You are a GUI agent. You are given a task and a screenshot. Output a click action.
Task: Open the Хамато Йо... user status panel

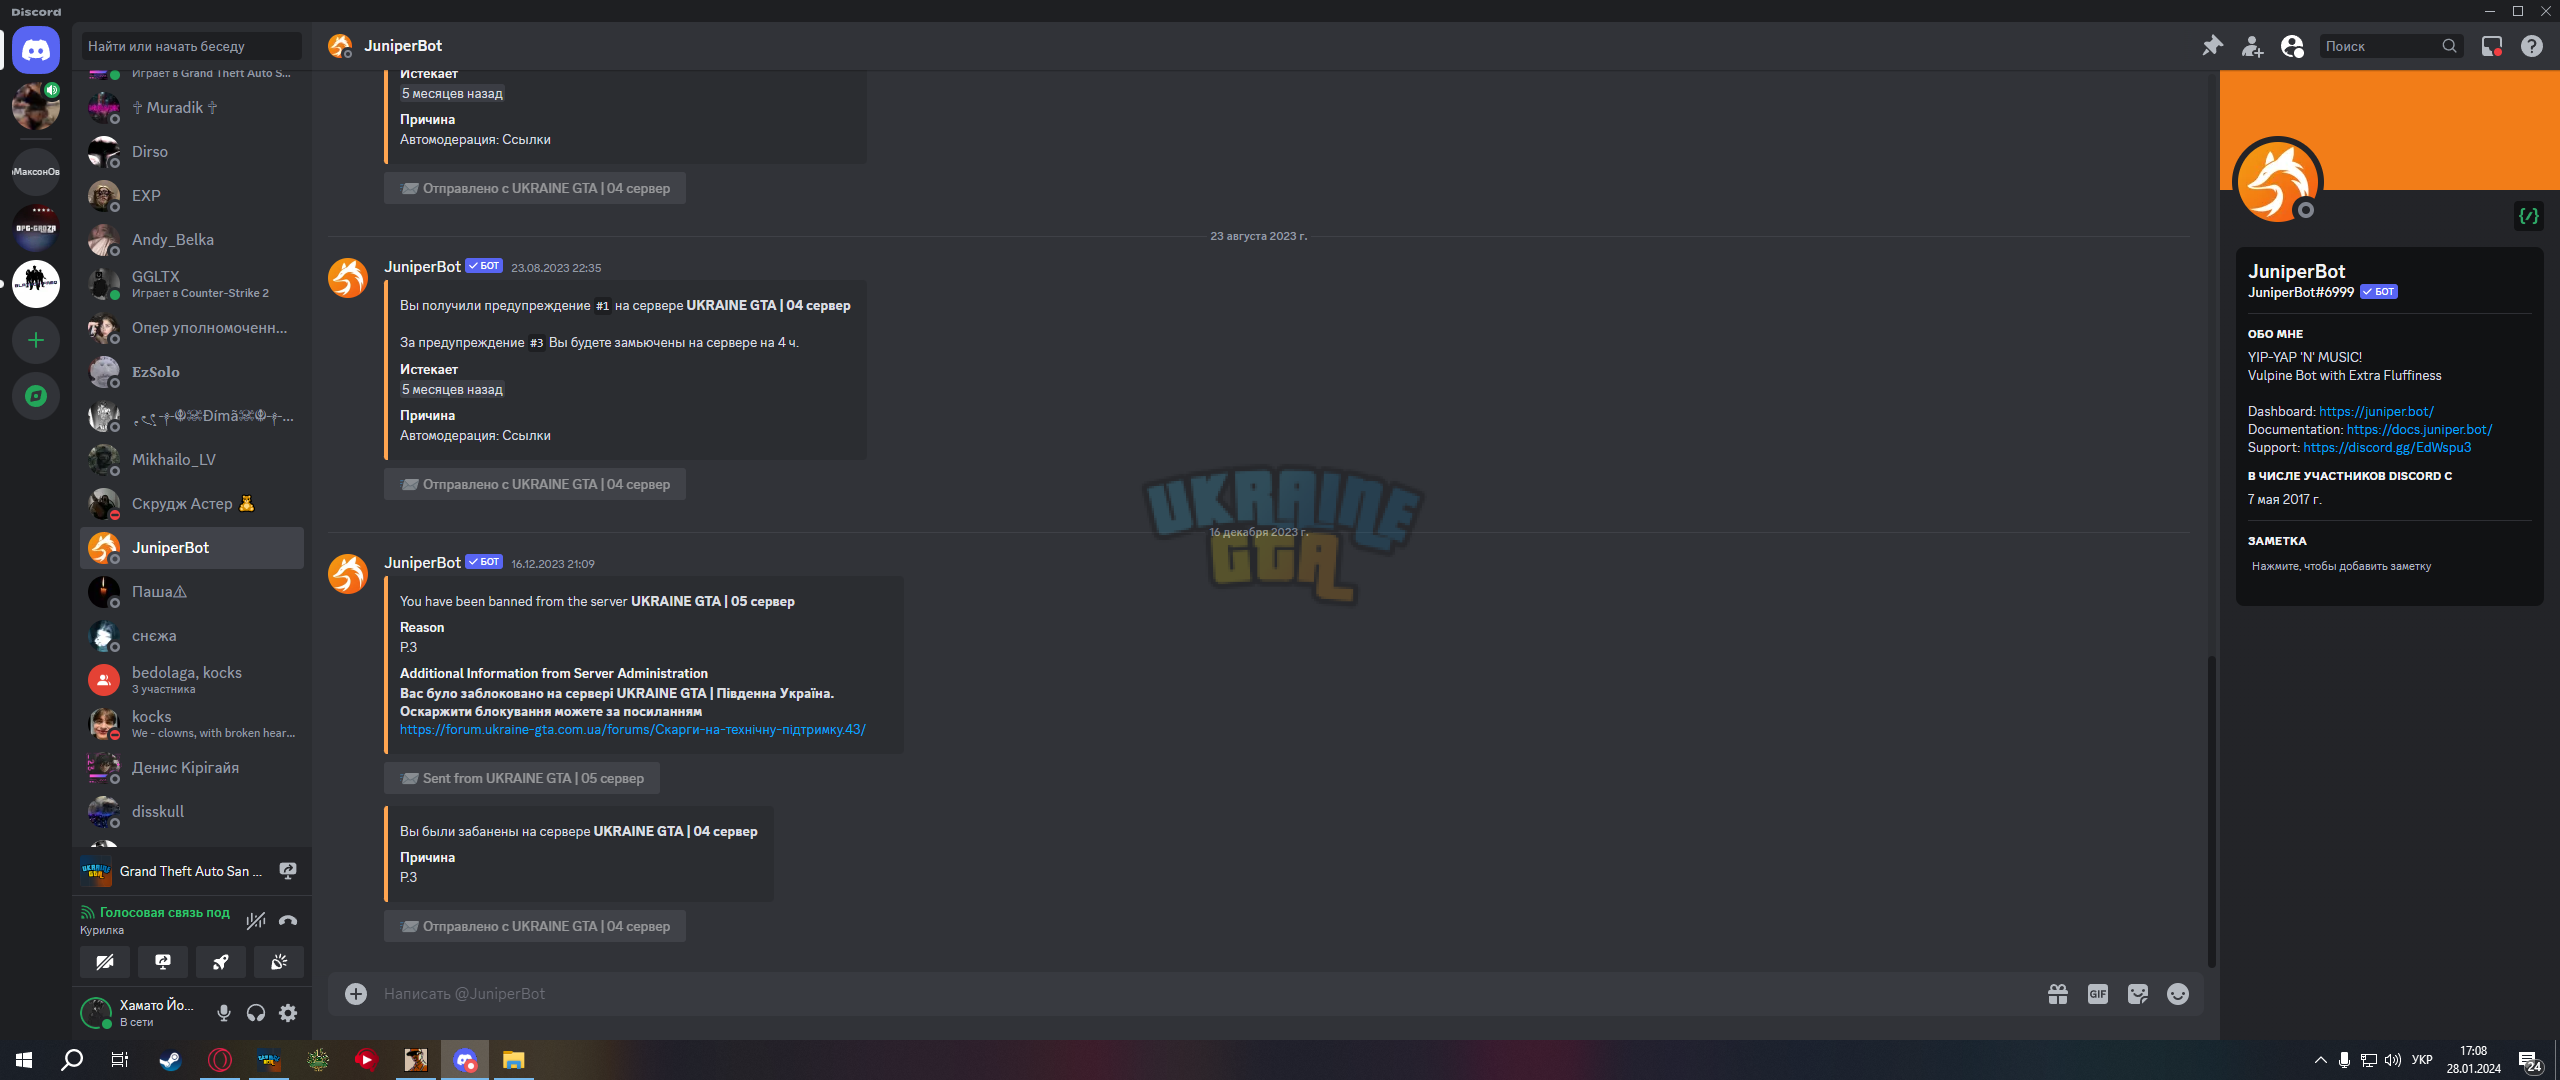coord(140,1013)
